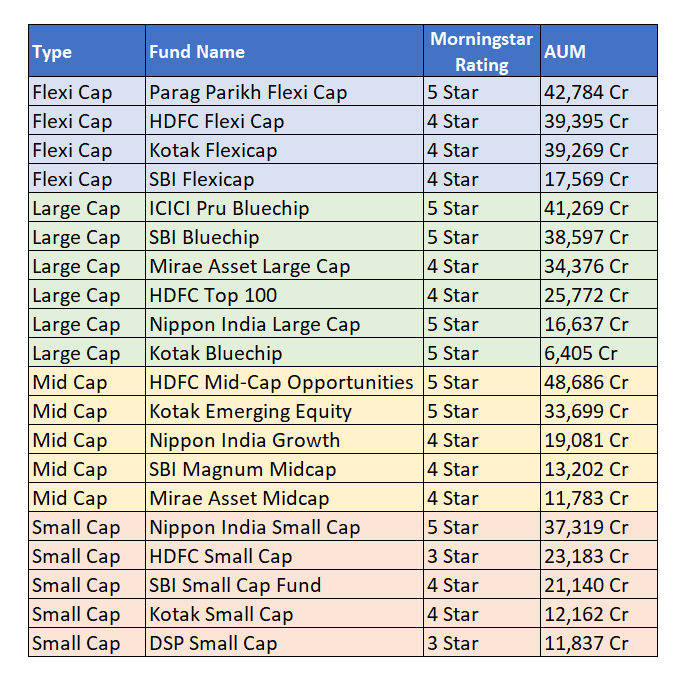The image size is (684, 679).
Task: Select the HDFC Flexi Cap cell
Action: [x=217, y=121]
